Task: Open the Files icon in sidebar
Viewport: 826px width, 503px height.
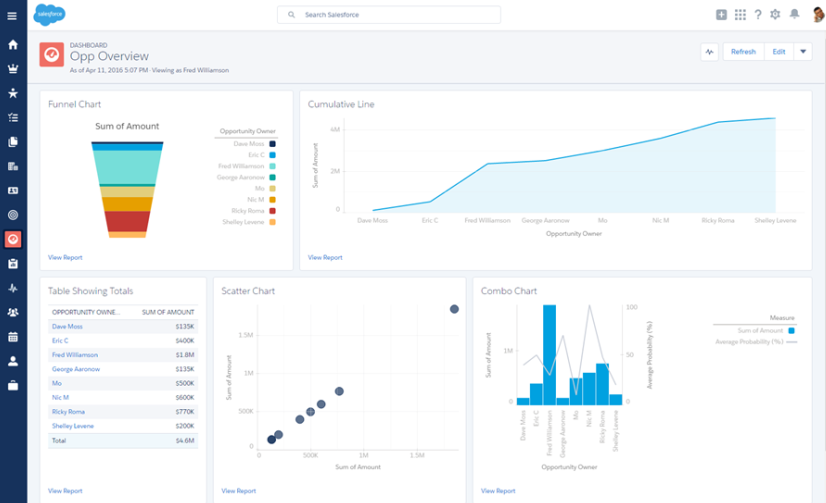Action: pos(13,142)
